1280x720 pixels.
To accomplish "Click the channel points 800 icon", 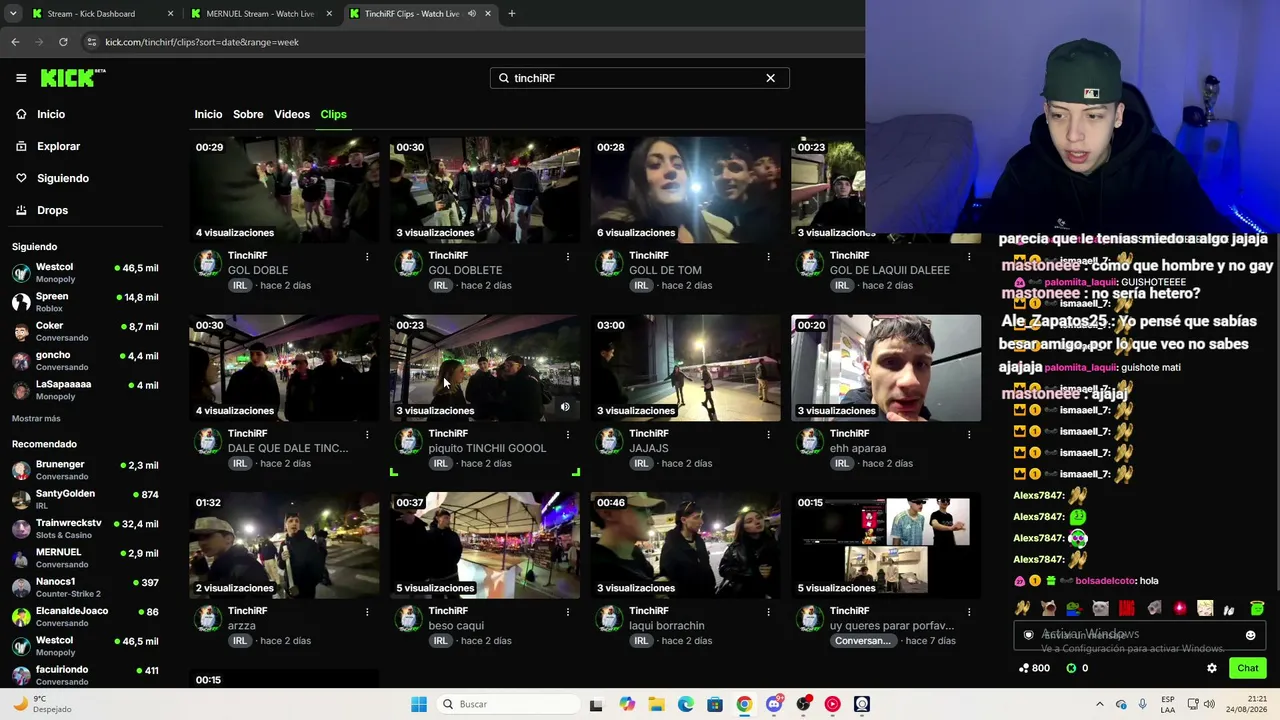I will tap(1024, 668).
